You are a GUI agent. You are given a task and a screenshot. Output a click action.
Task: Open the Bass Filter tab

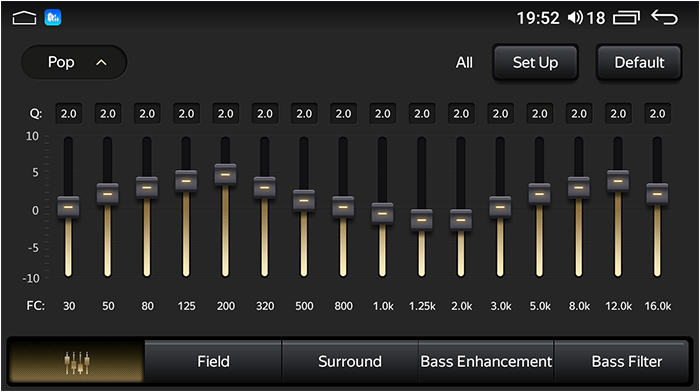pos(626,362)
